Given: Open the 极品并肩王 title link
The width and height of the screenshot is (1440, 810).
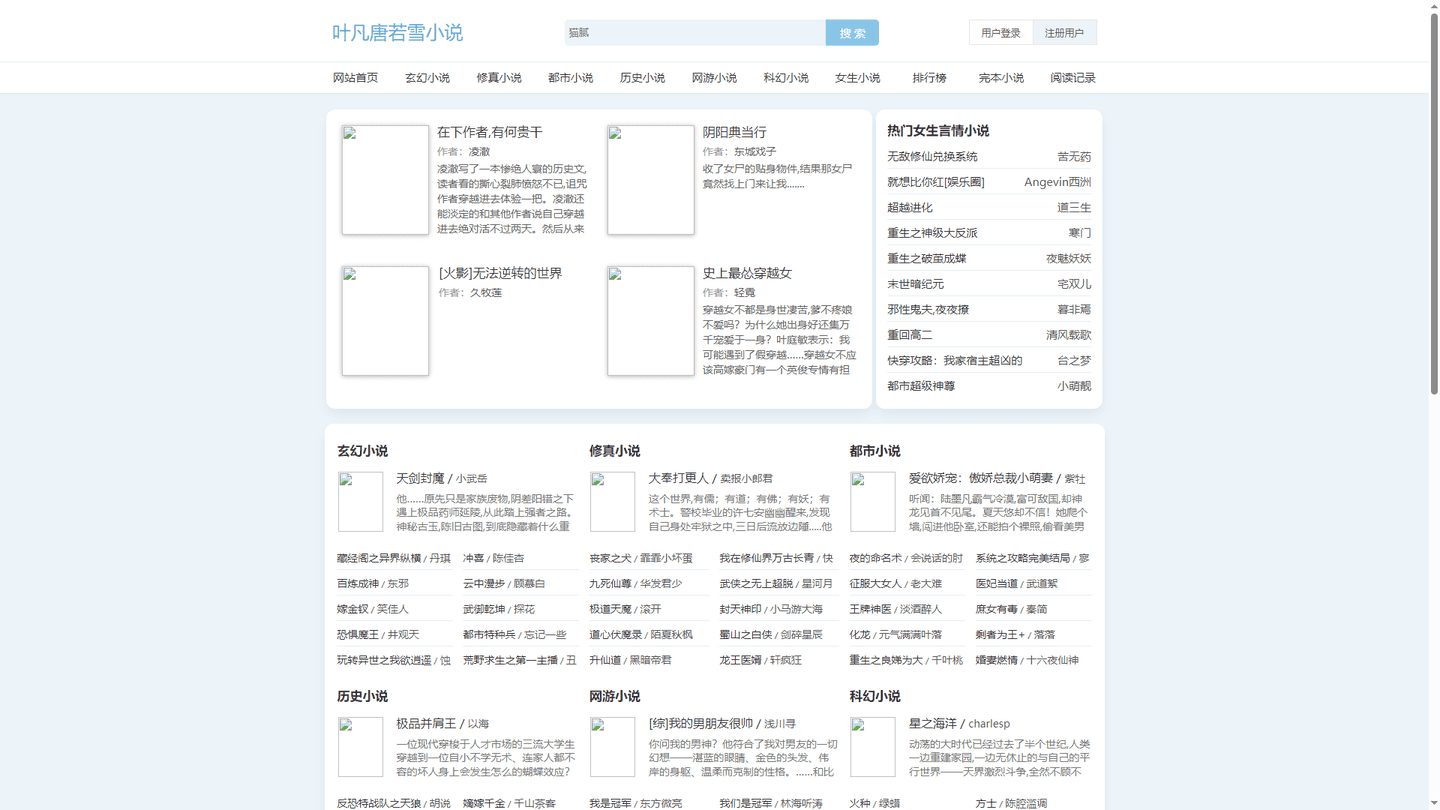Looking at the screenshot, I should [426, 724].
